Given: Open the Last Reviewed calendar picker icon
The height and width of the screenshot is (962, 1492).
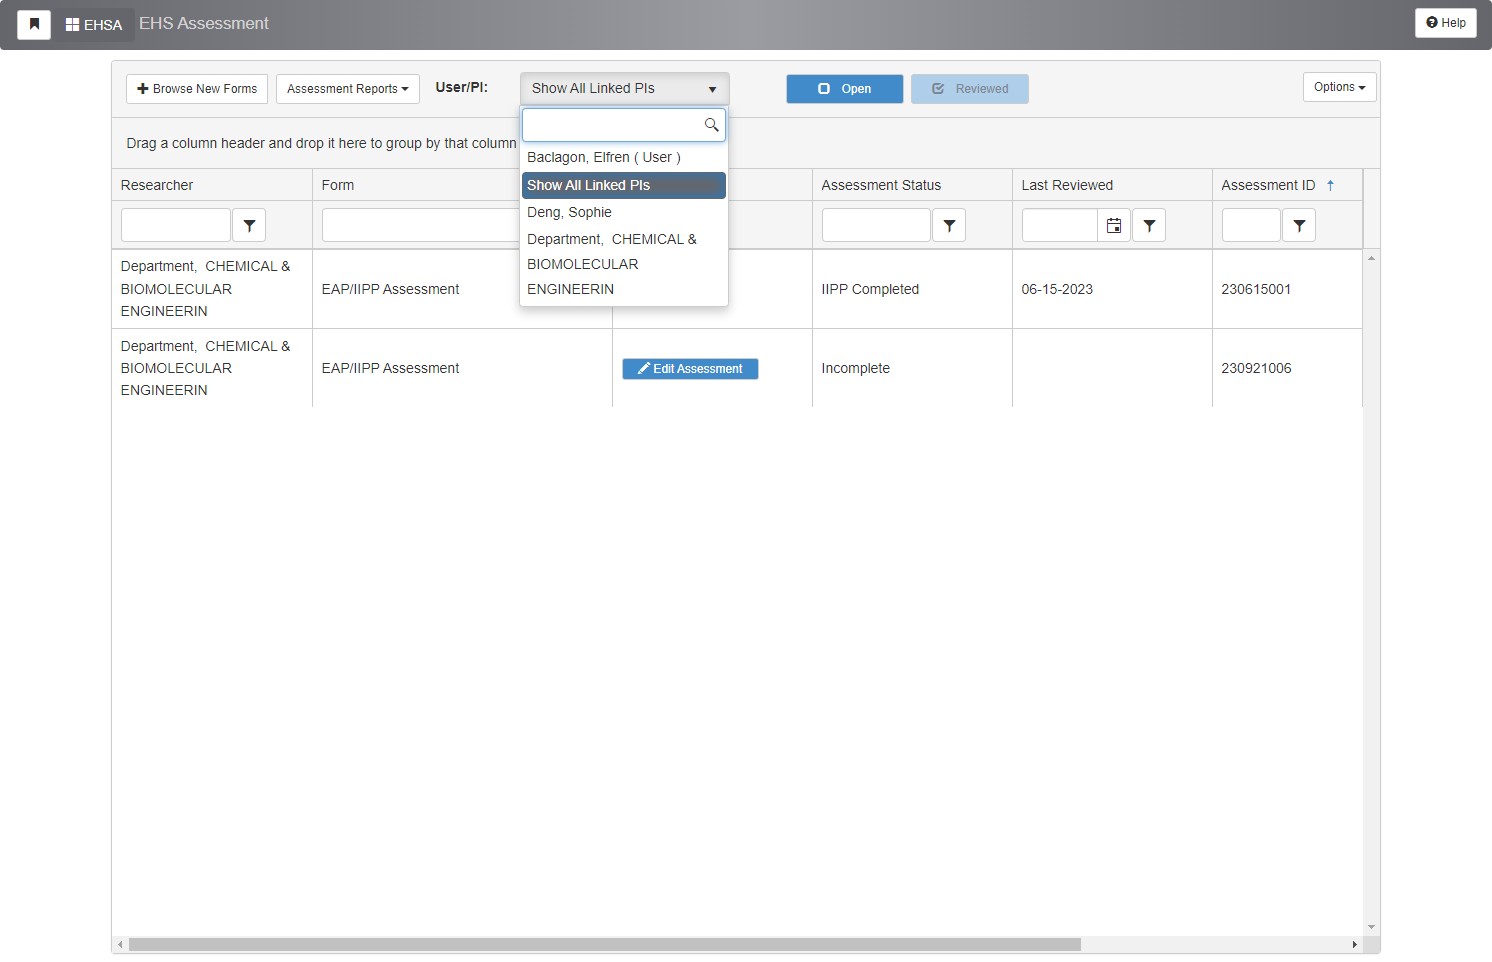Looking at the screenshot, I should 1114,226.
